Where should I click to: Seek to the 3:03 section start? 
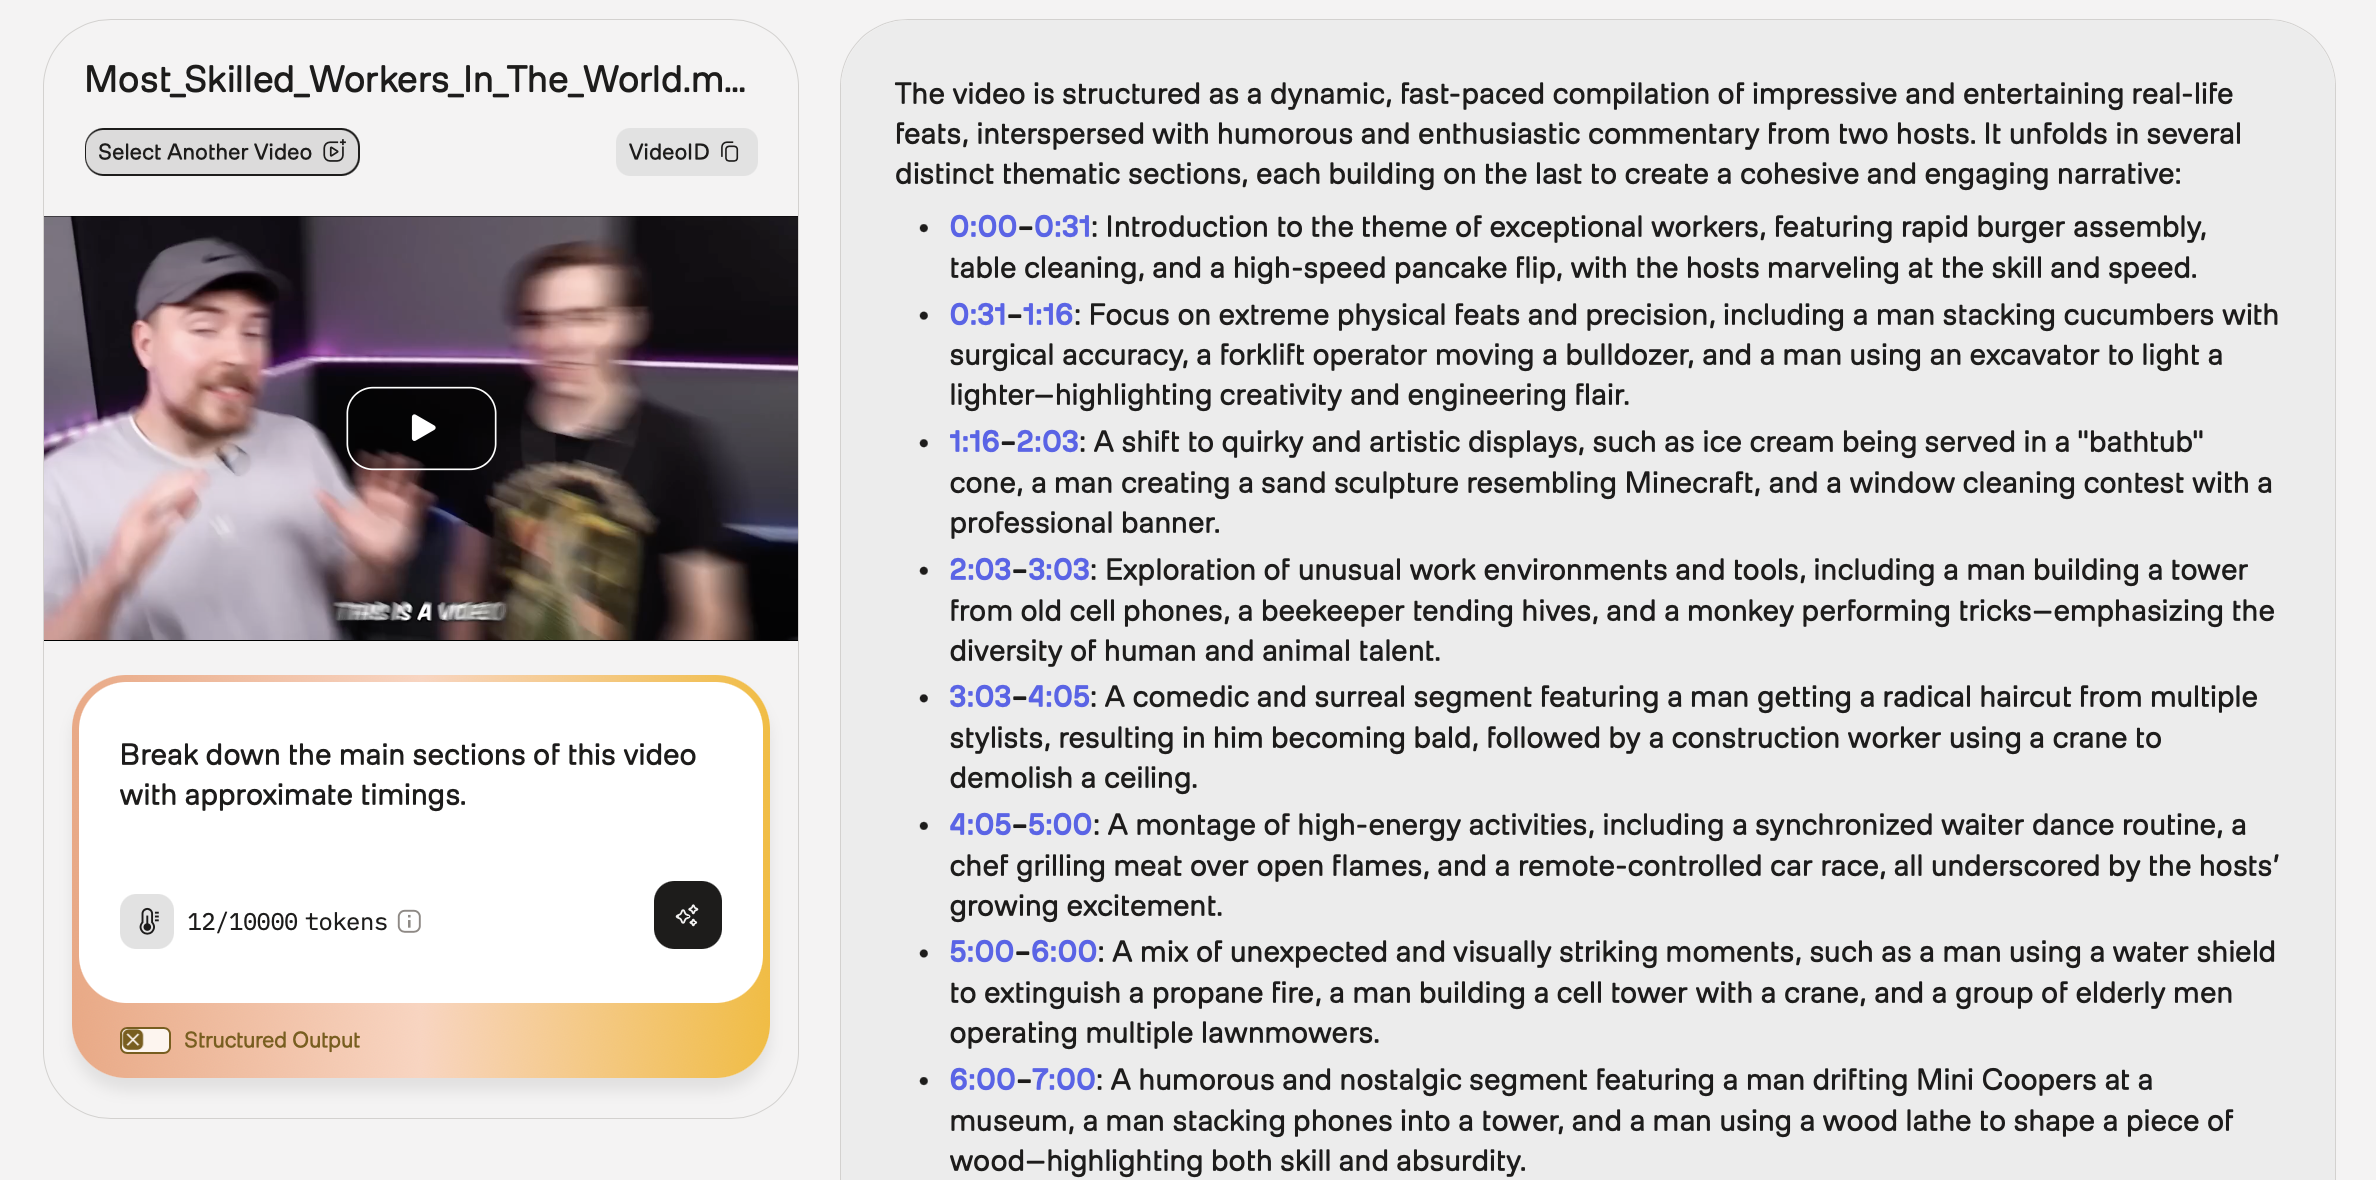pos(979,697)
